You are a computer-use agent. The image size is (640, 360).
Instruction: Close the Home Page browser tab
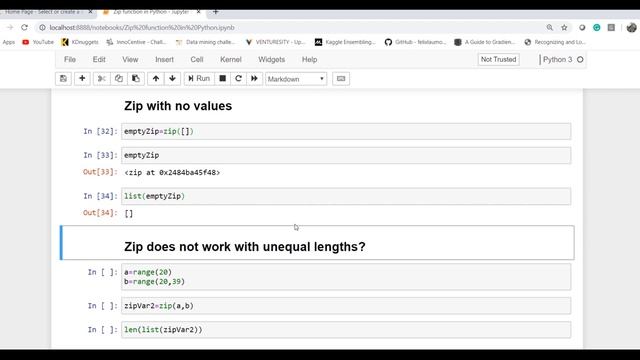click(91, 12)
